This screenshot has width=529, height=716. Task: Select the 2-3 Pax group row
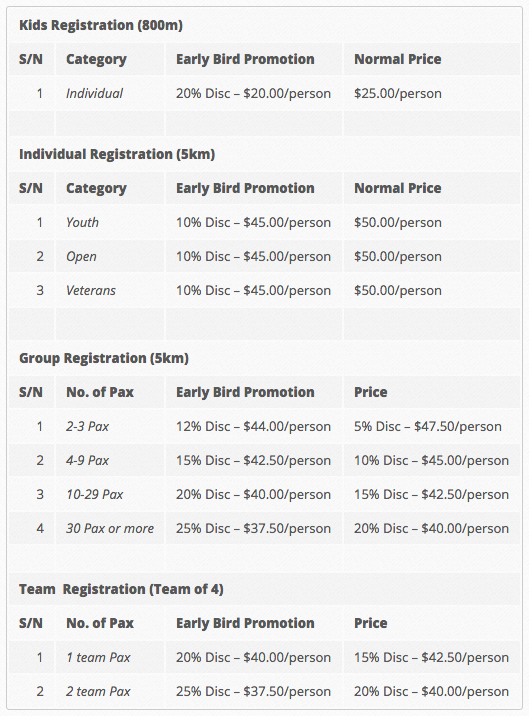264,426
